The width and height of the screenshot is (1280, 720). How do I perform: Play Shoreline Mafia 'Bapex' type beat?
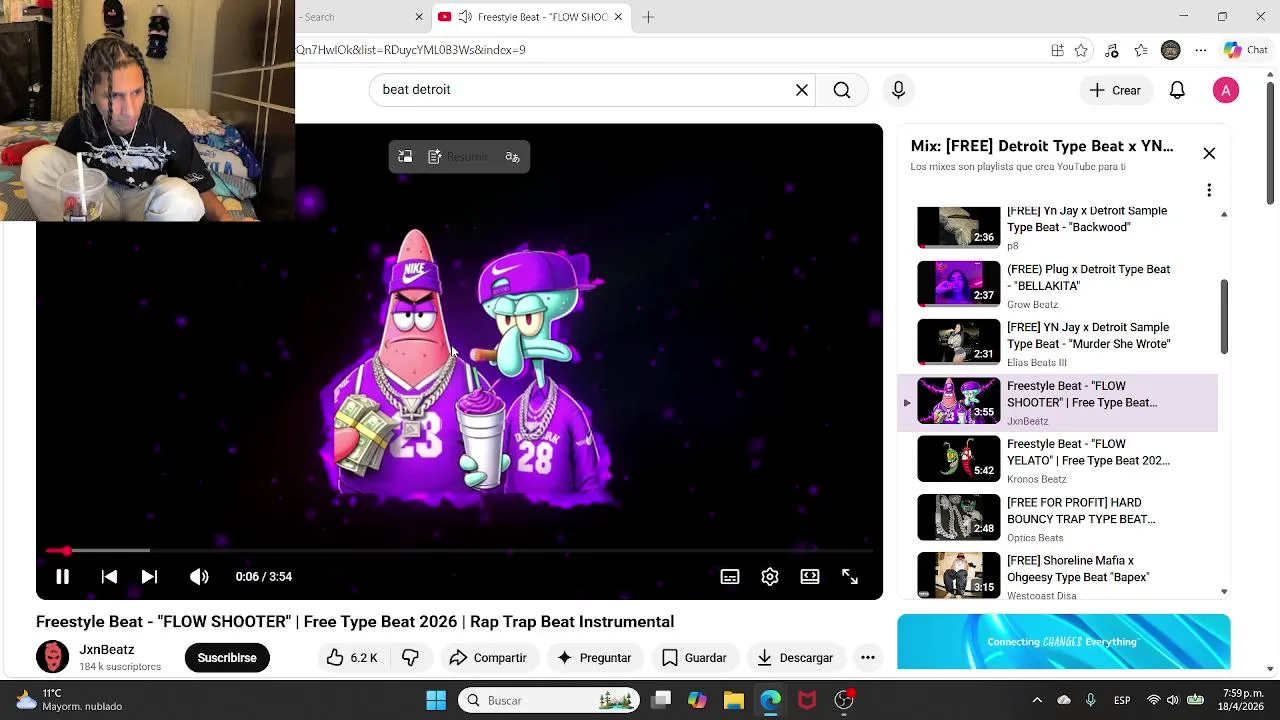tap(1058, 576)
